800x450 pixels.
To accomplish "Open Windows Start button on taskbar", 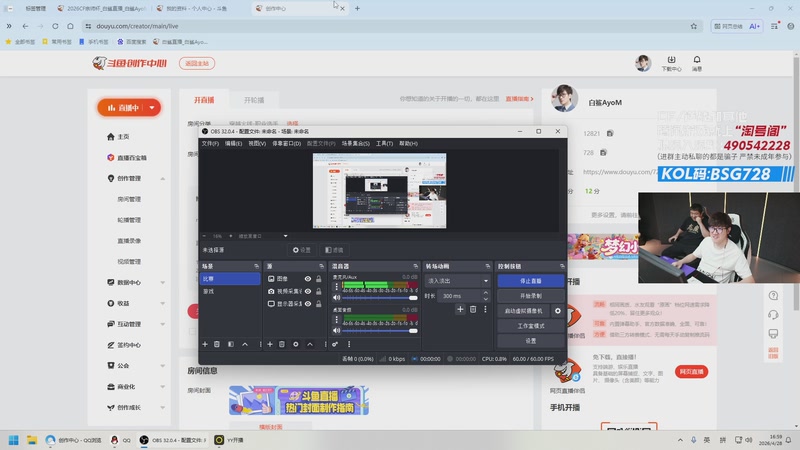I will tap(14, 440).
